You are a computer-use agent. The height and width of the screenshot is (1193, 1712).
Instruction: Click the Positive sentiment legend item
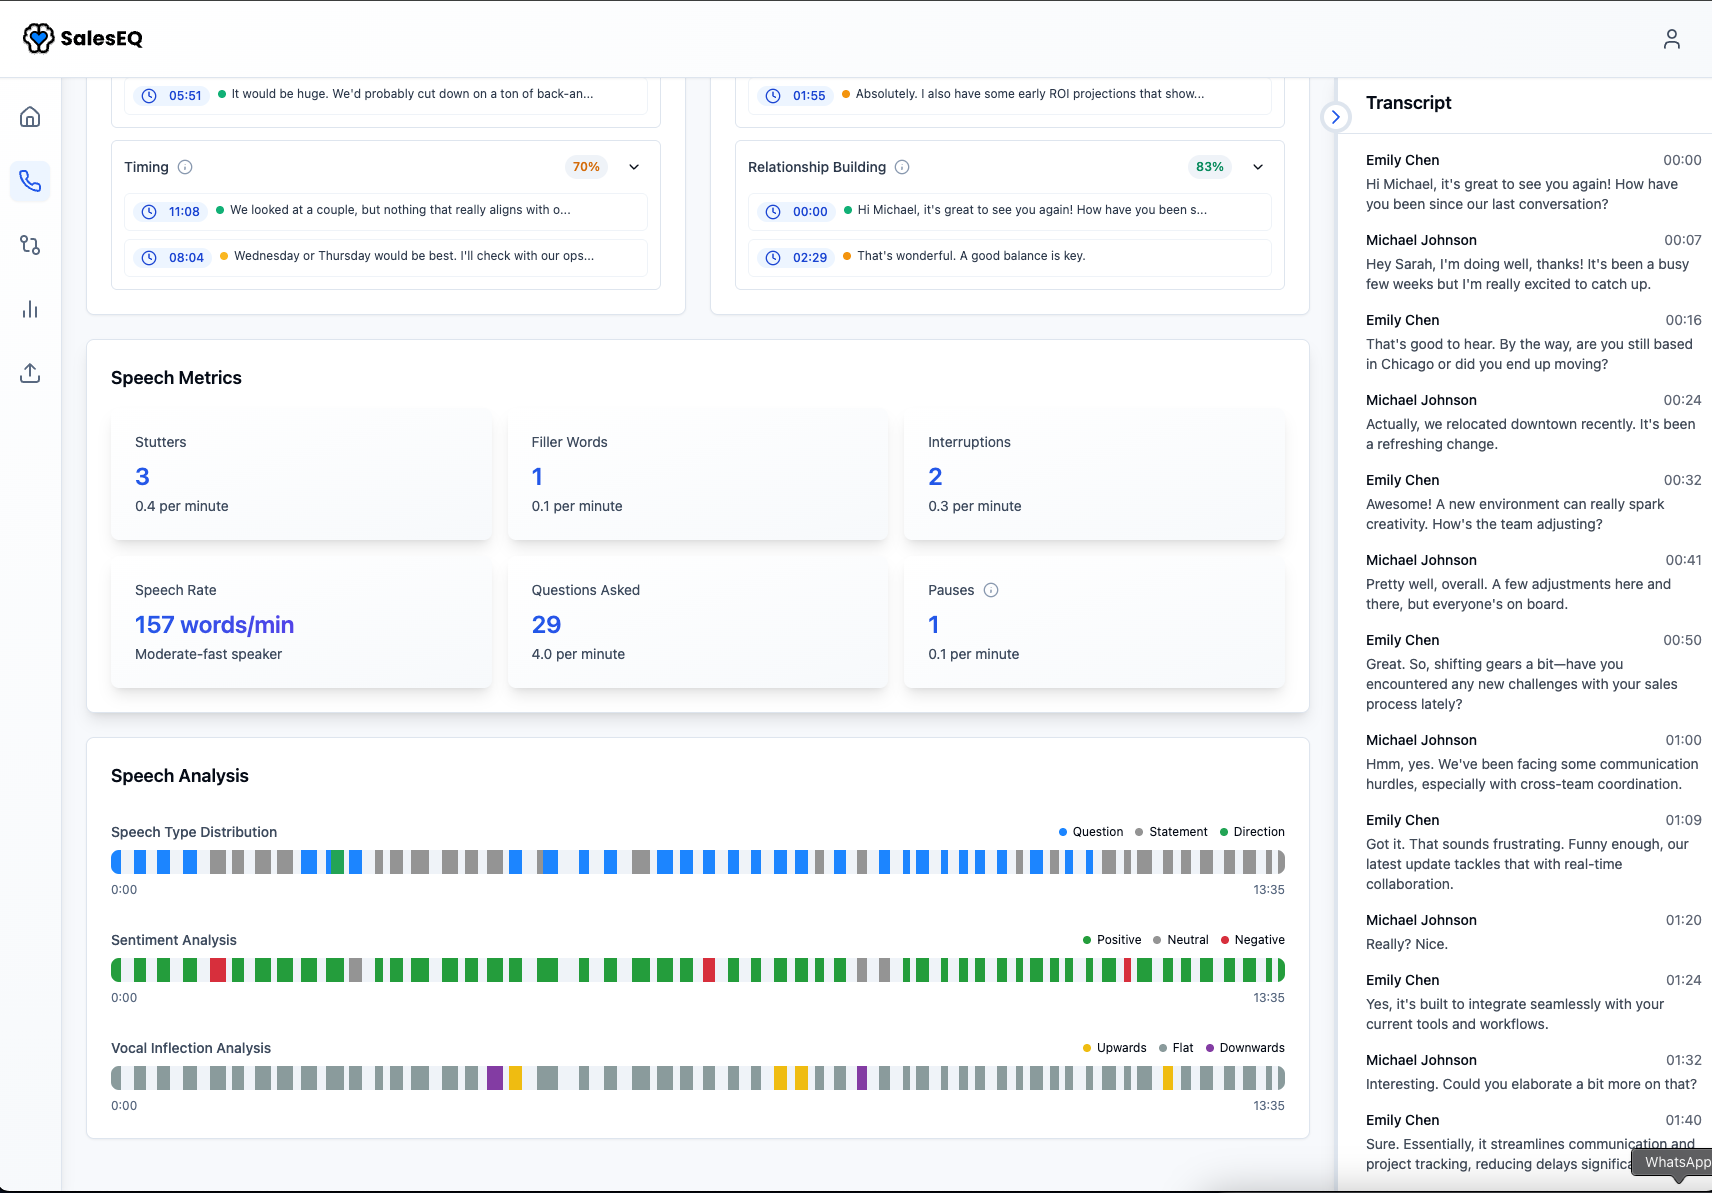[x=1112, y=940]
